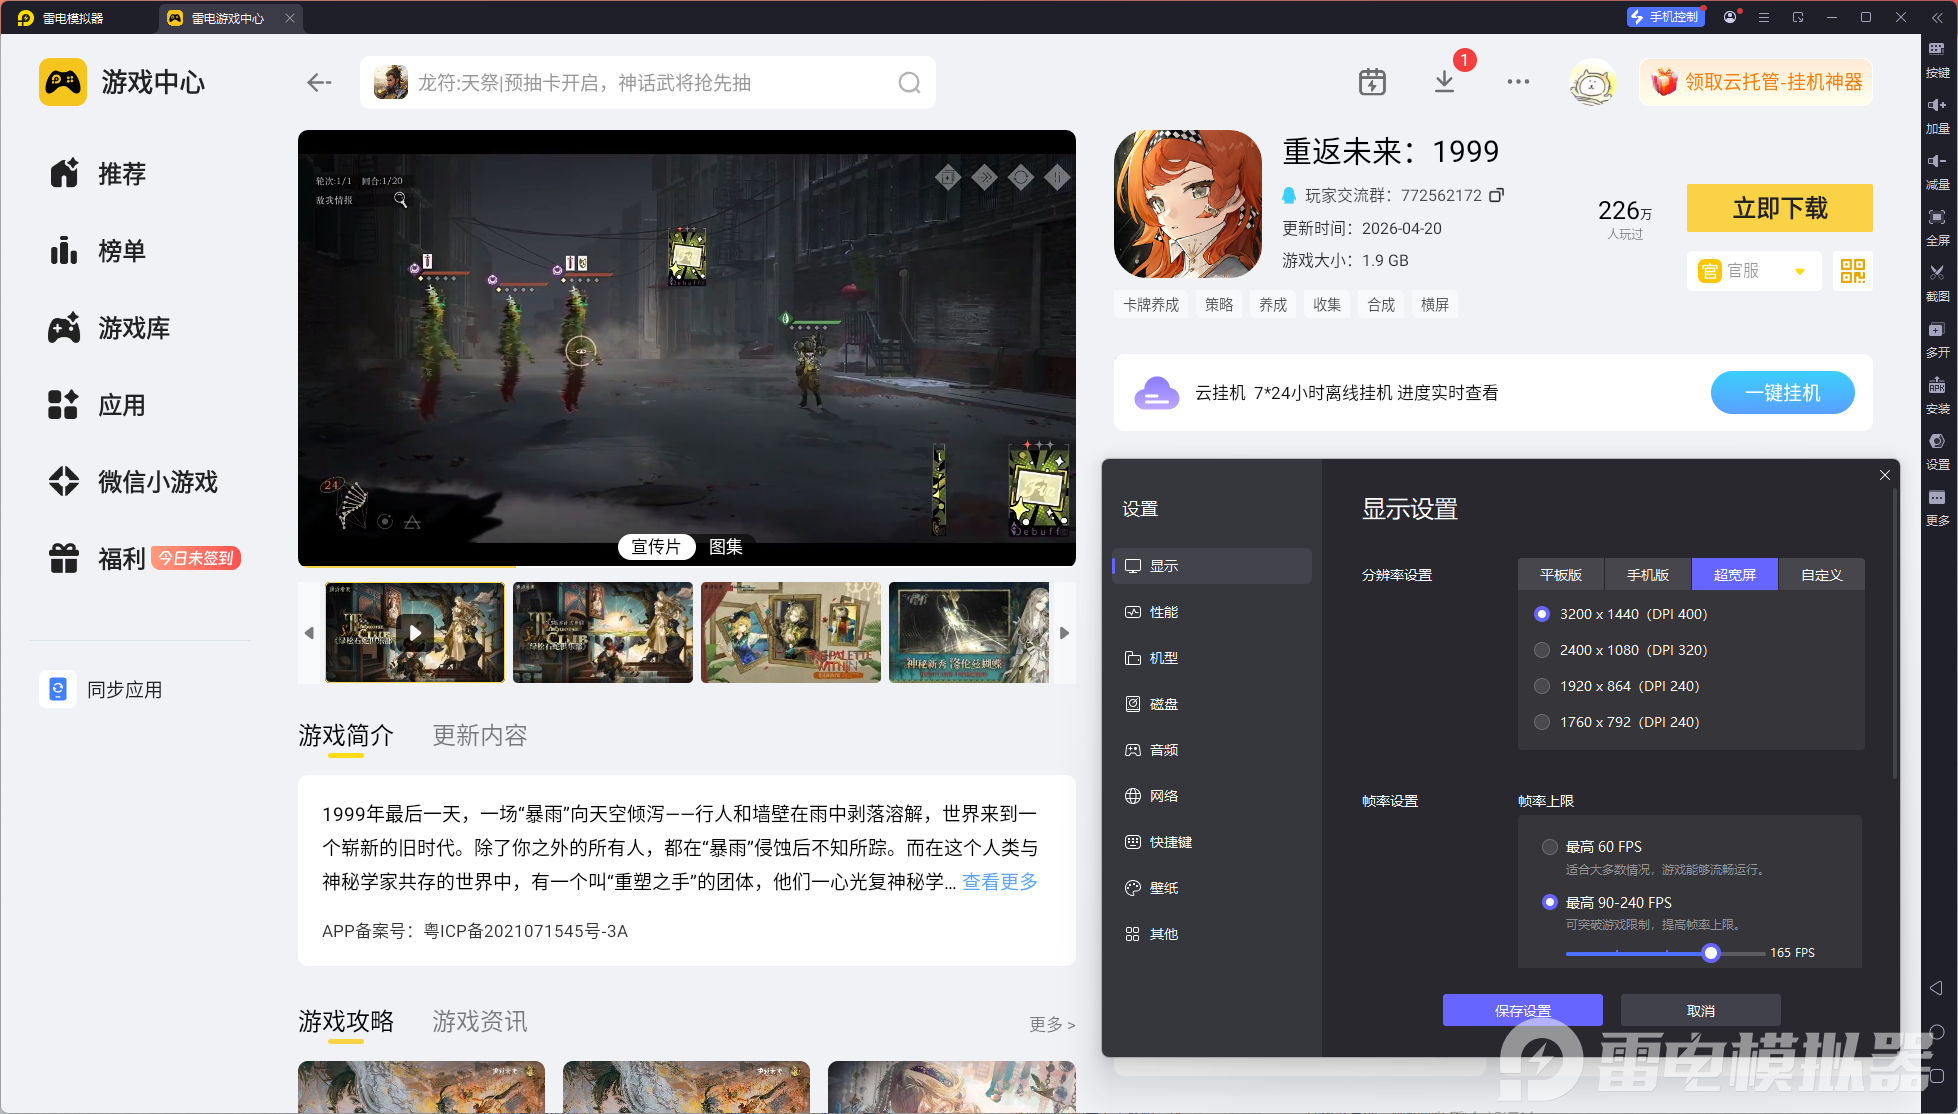Open multi-instance (多开) in right sidebar

tap(1937, 330)
